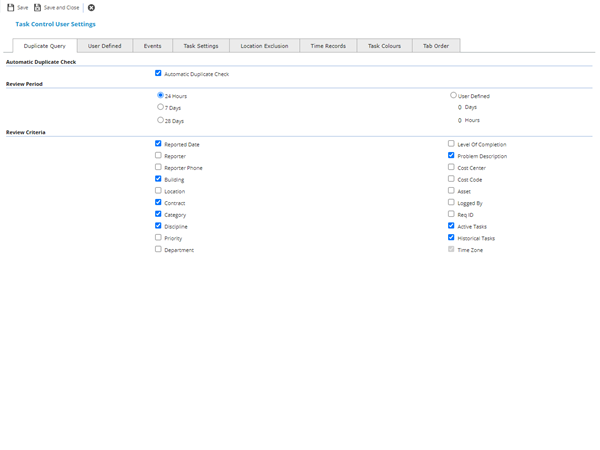The width and height of the screenshot is (600, 450).
Task: Go to the Task Settings tab
Action: [x=200, y=46]
